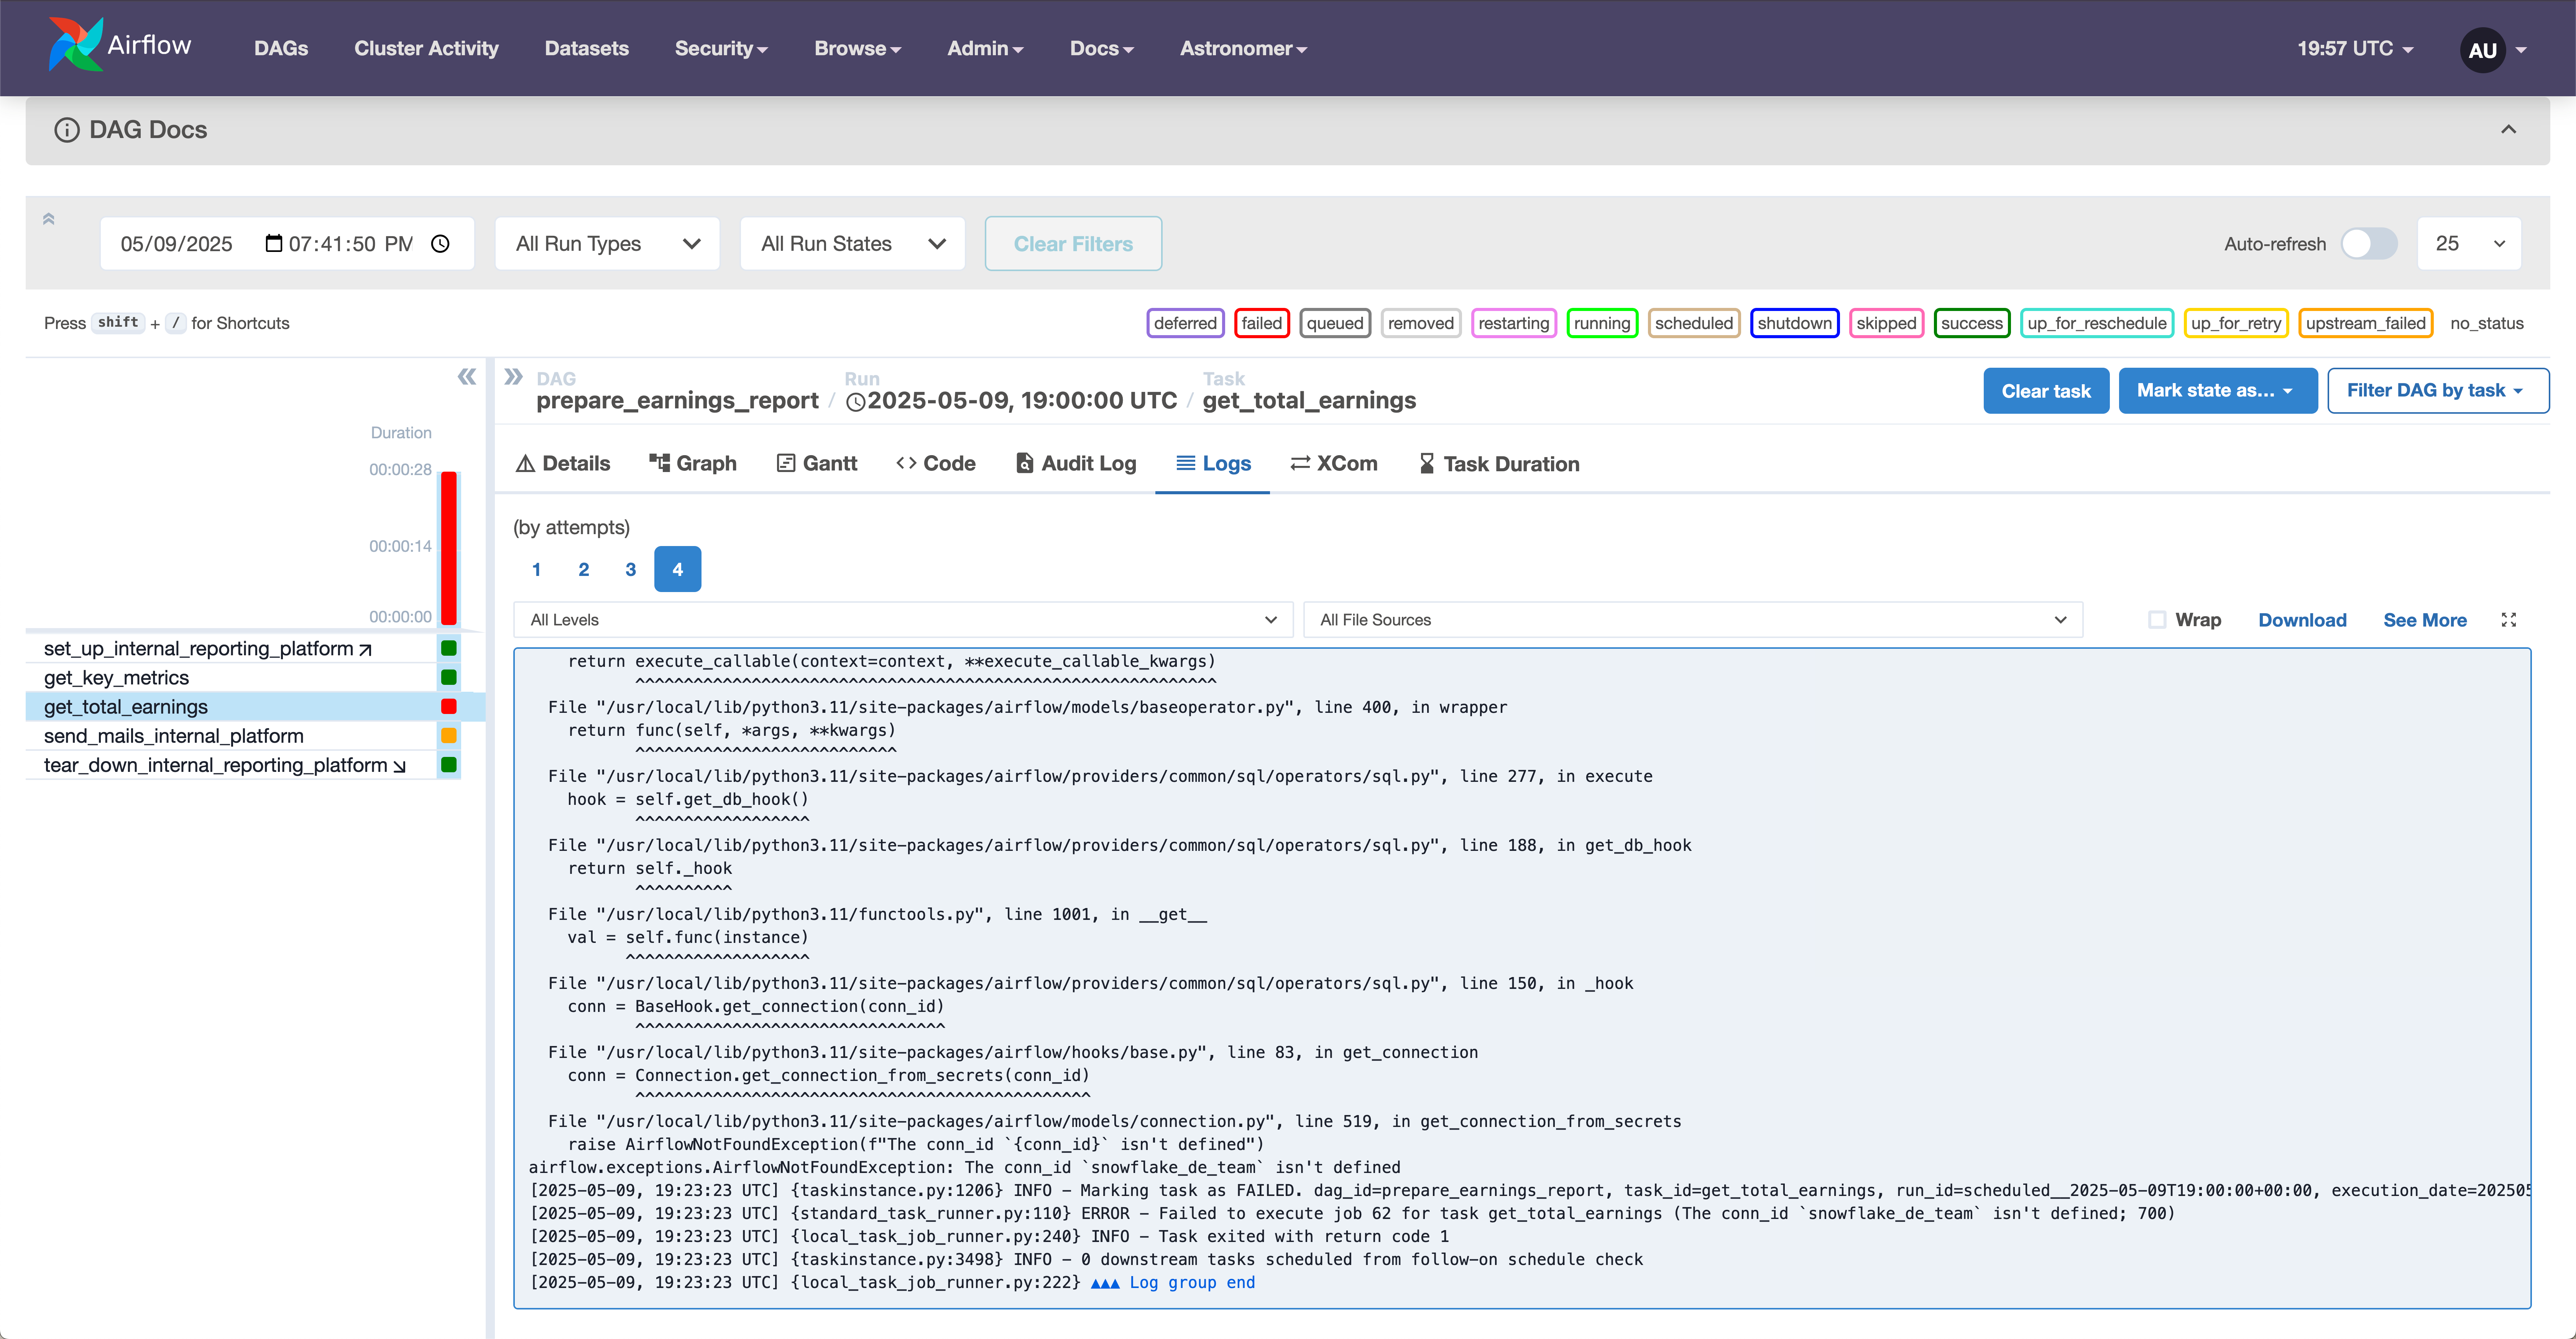Check the Wrap checkbox for log lines
The height and width of the screenshot is (1339, 2576).
[x=2157, y=620]
